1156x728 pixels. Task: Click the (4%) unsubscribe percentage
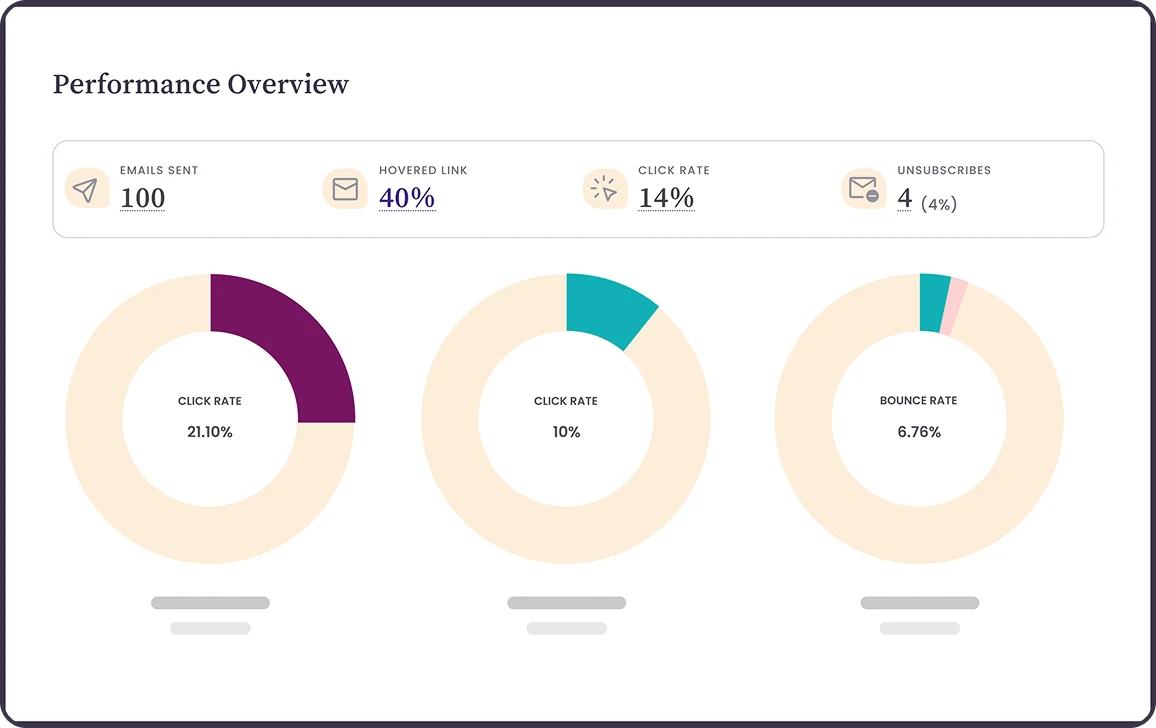click(939, 204)
